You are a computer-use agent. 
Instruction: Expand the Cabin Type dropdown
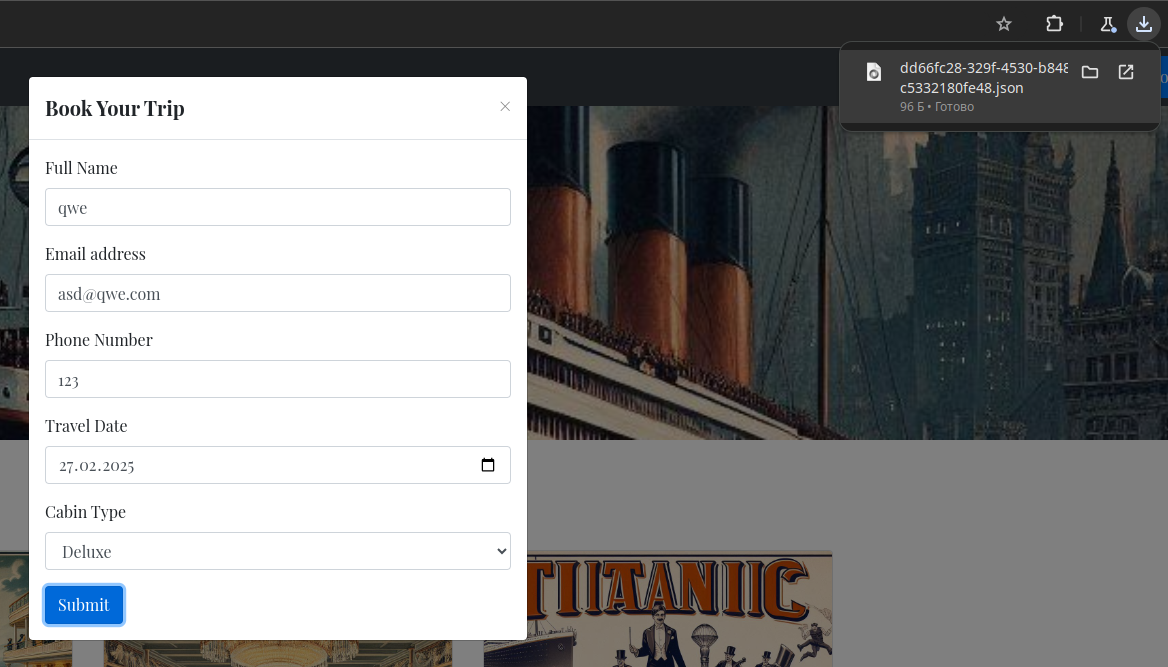coord(278,551)
